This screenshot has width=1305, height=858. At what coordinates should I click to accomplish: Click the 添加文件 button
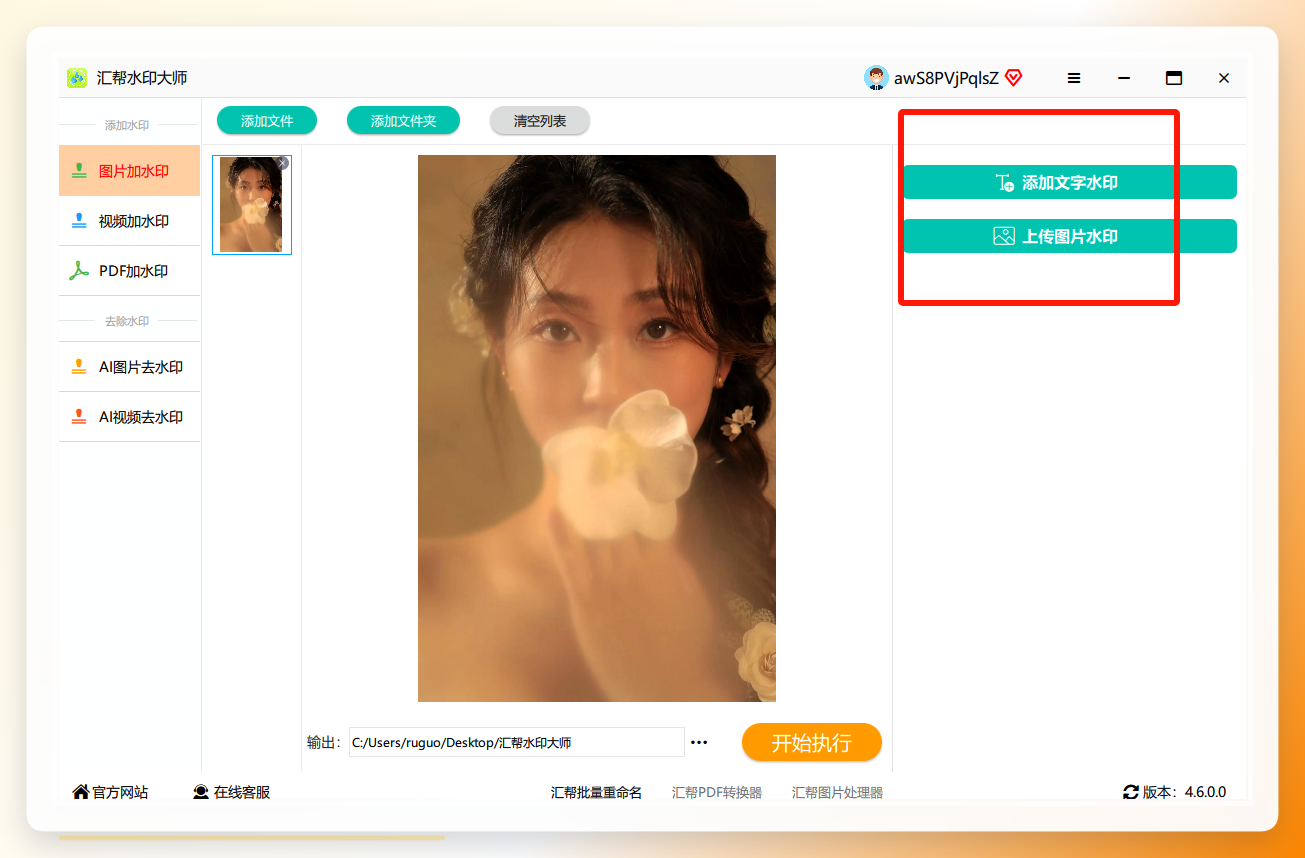tap(267, 121)
